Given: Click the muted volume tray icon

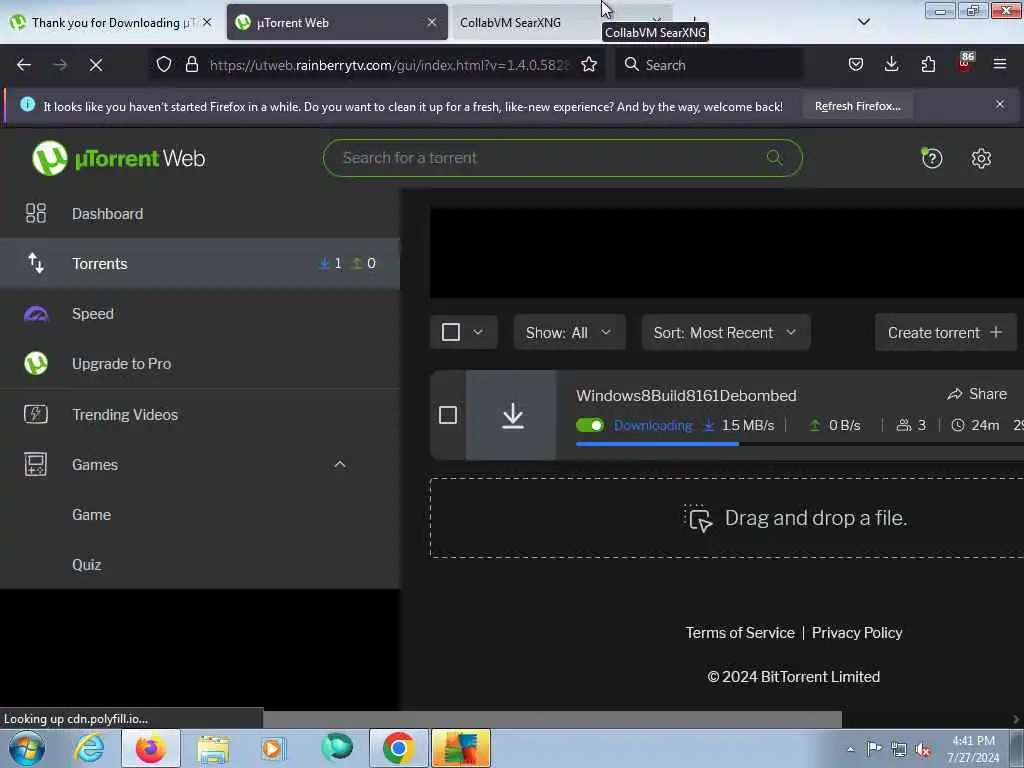Looking at the screenshot, I should [923, 749].
